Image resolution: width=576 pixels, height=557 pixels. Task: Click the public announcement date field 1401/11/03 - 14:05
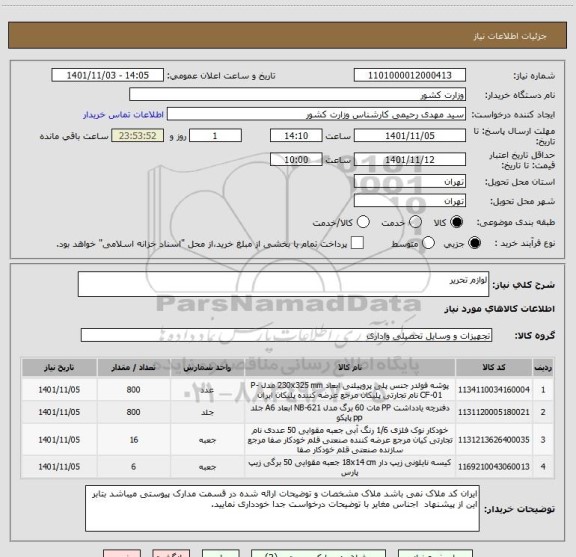(x=108, y=75)
